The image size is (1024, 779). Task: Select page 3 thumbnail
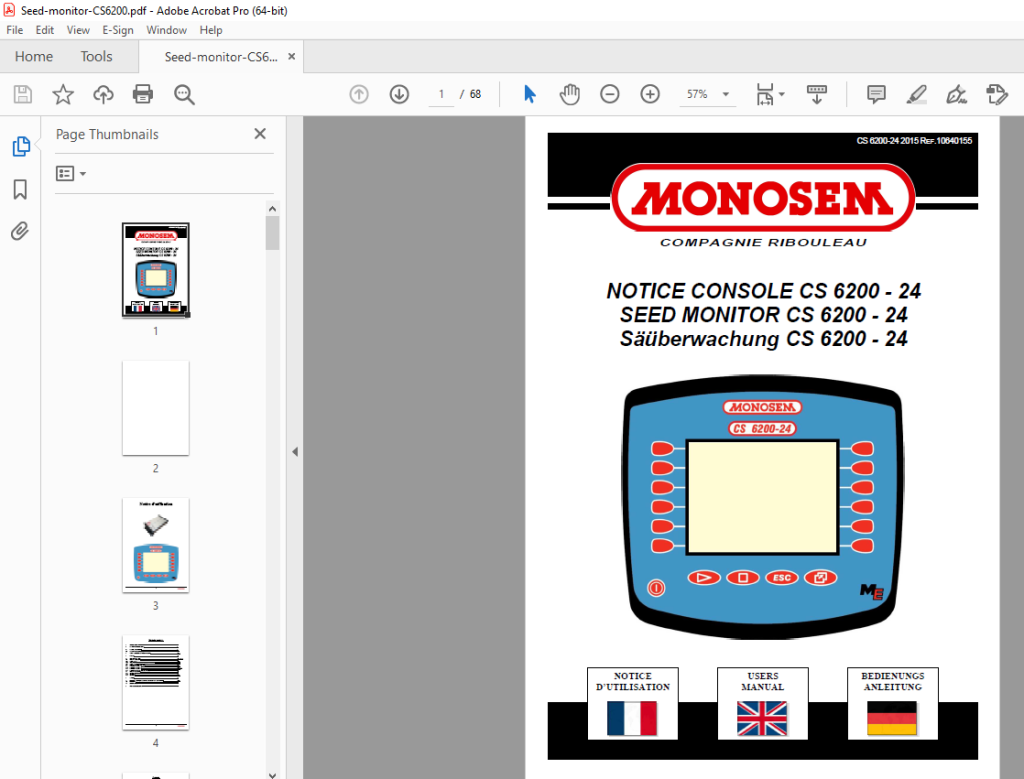point(155,545)
